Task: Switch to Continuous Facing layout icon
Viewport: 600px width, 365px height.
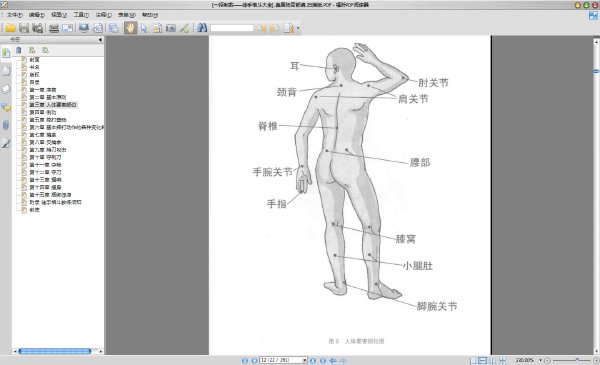Action: point(502,360)
